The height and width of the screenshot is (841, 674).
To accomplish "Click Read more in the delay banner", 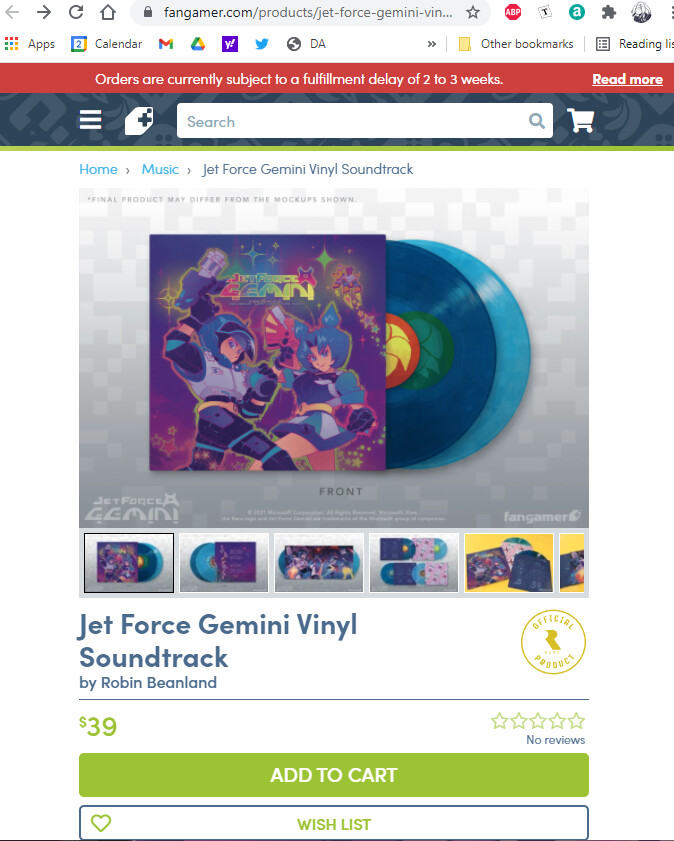I will [627, 79].
